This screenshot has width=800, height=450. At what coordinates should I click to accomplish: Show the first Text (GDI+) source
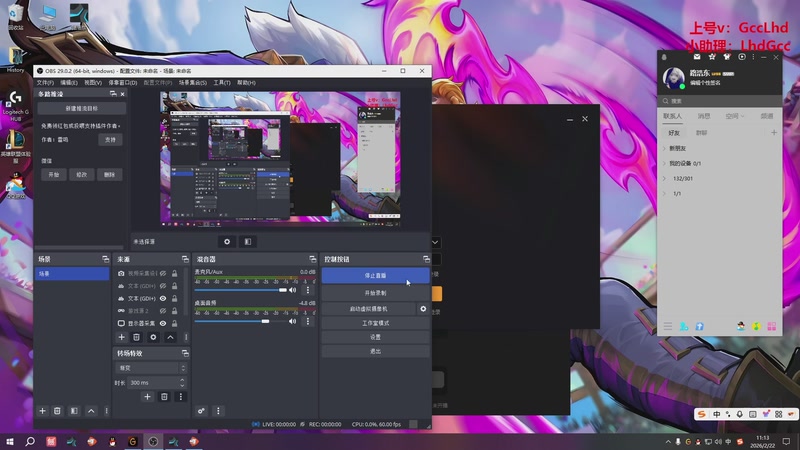tap(163, 286)
